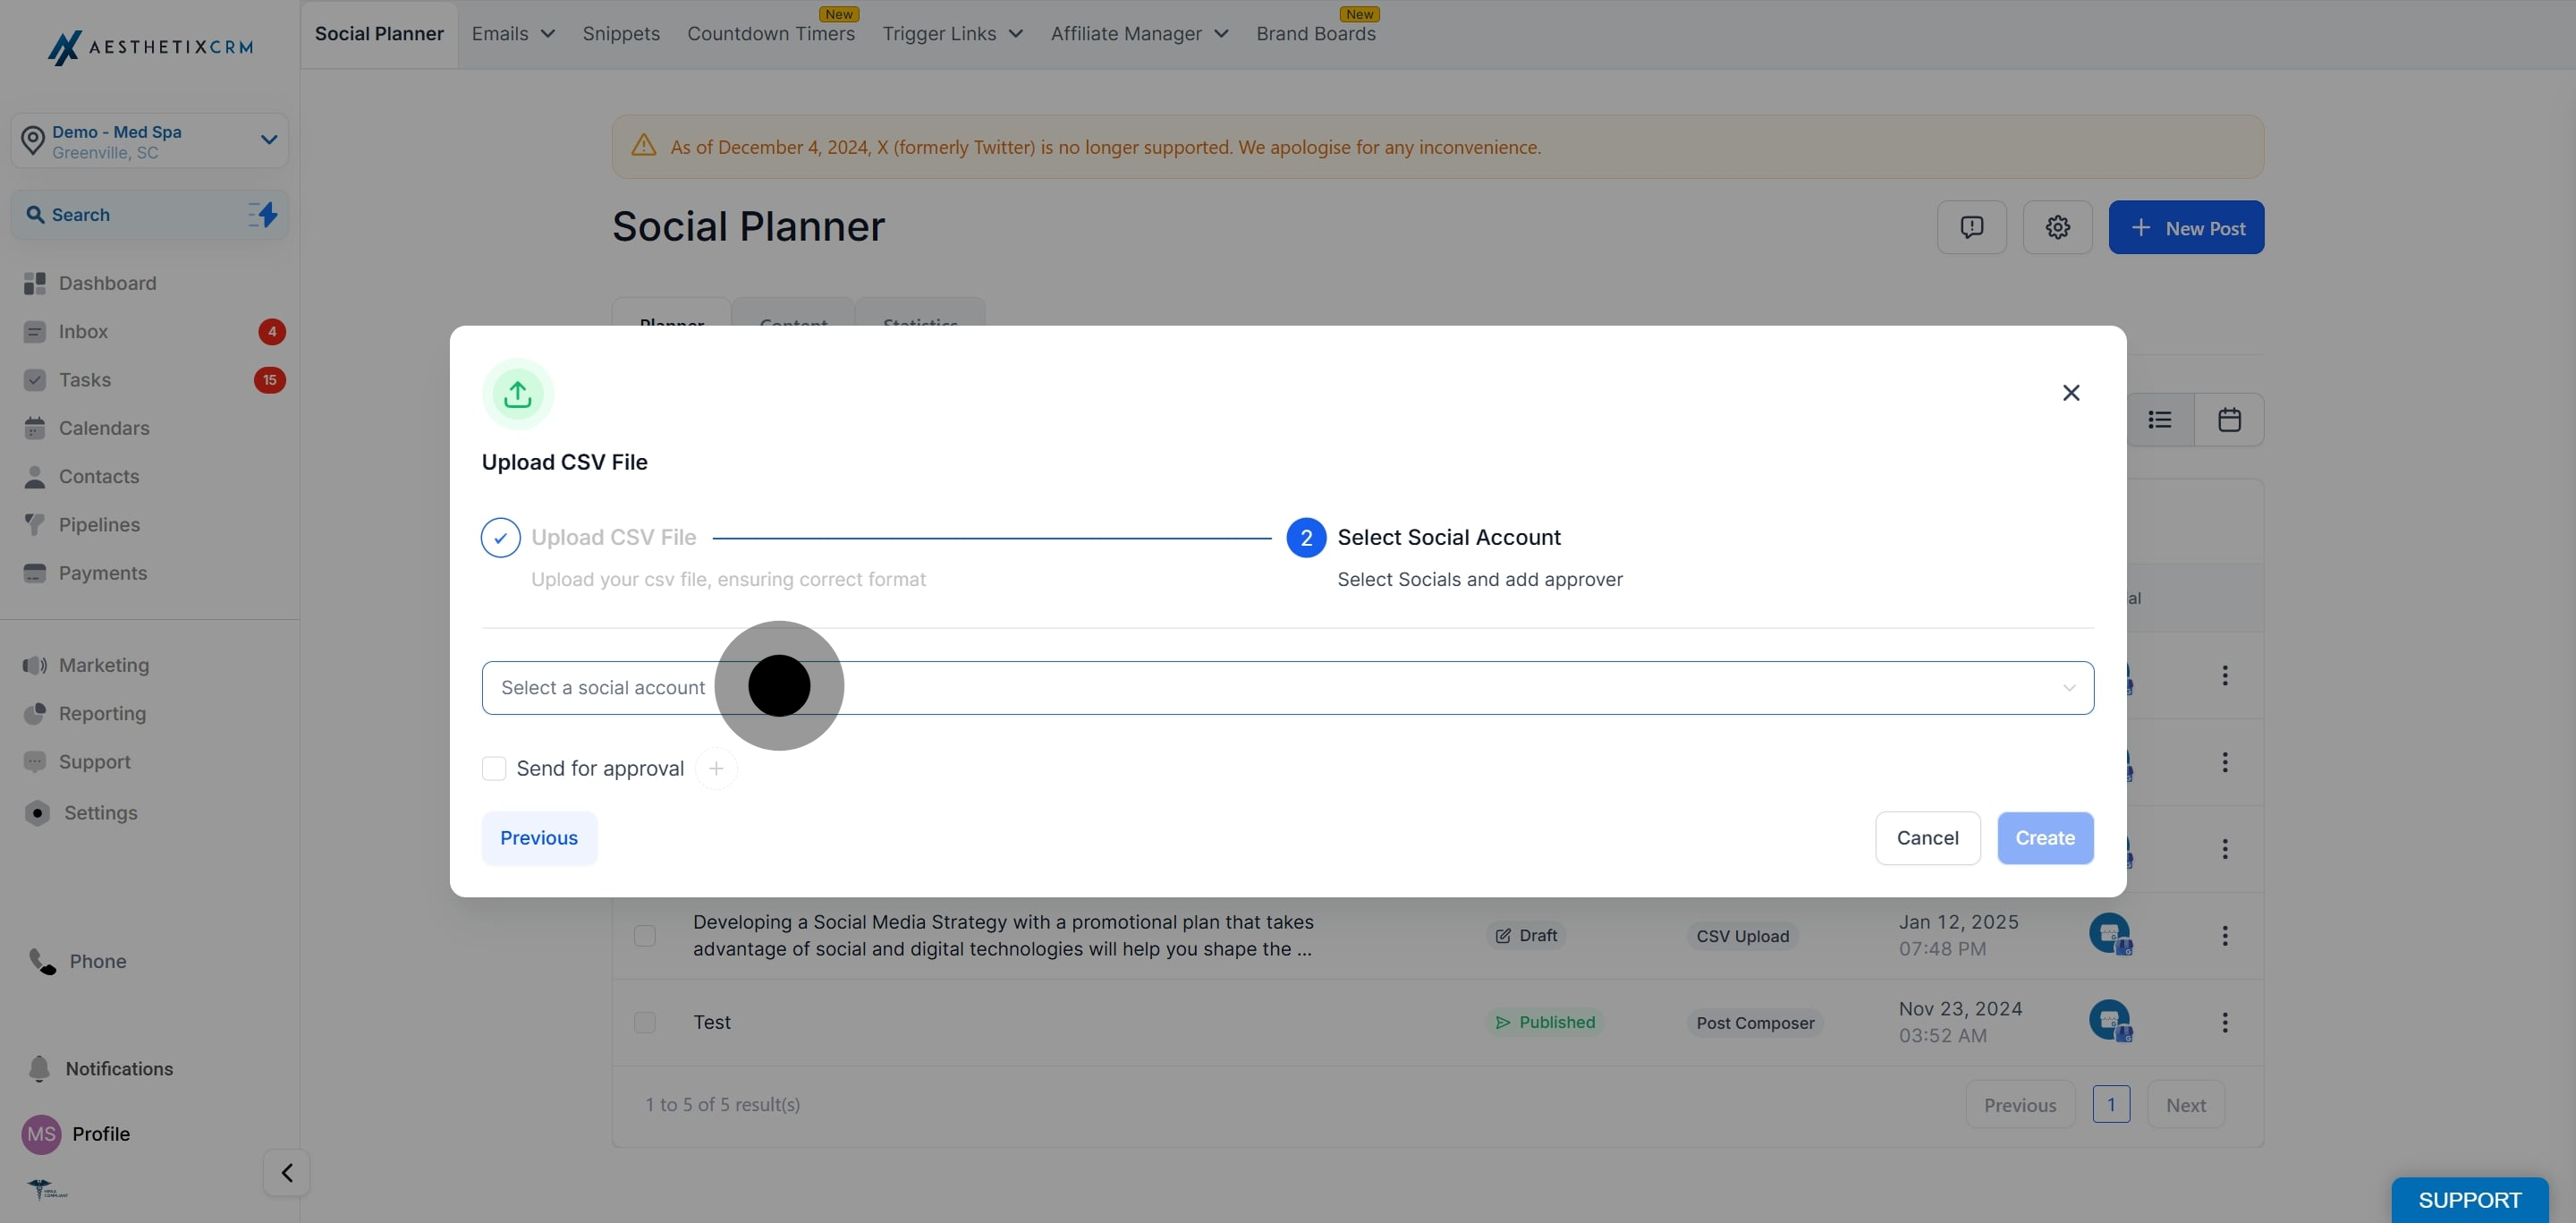
Task: Go to Brand Boards tab
Action: point(1316,33)
